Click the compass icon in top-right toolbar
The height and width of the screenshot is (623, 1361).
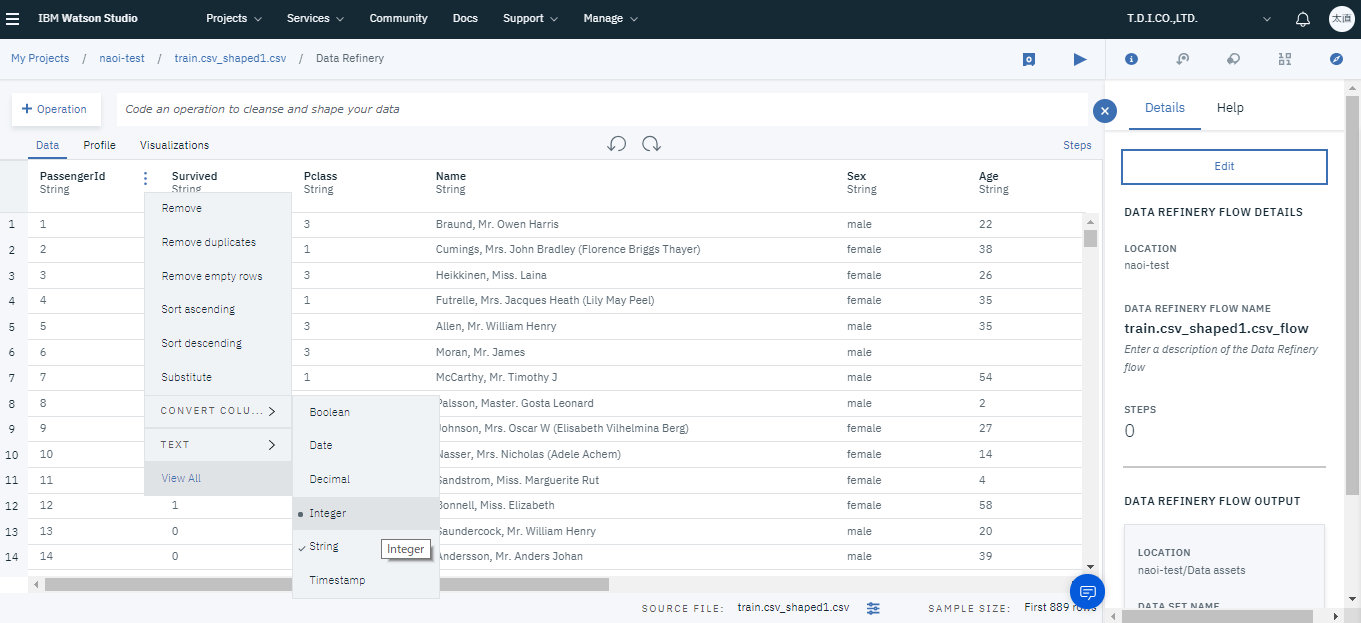[1336, 59]
